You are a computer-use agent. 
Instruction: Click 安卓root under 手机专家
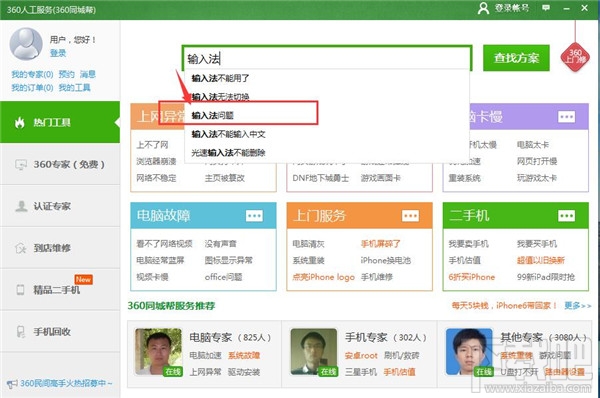pyautogui.click(x=361, y=356)
